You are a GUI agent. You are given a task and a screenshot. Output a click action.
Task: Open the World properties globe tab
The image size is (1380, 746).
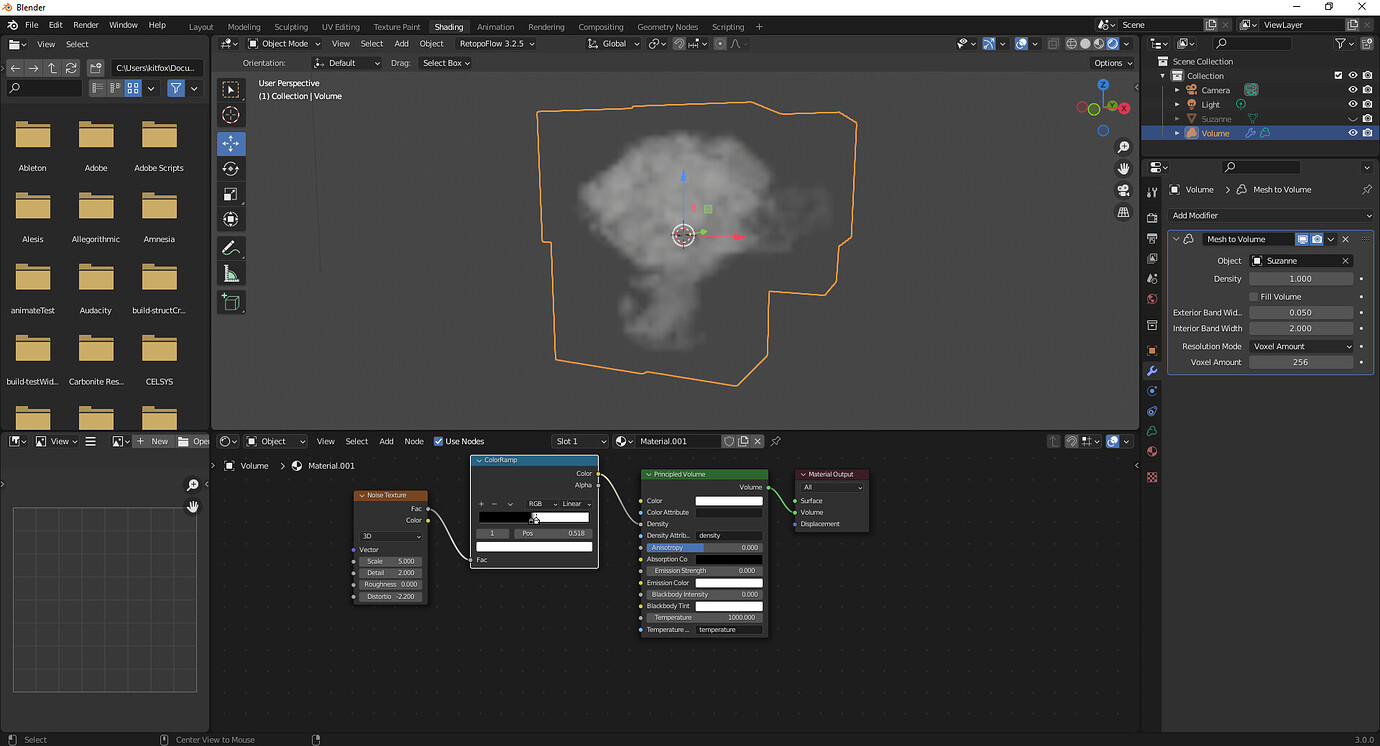pos(1152,298)
